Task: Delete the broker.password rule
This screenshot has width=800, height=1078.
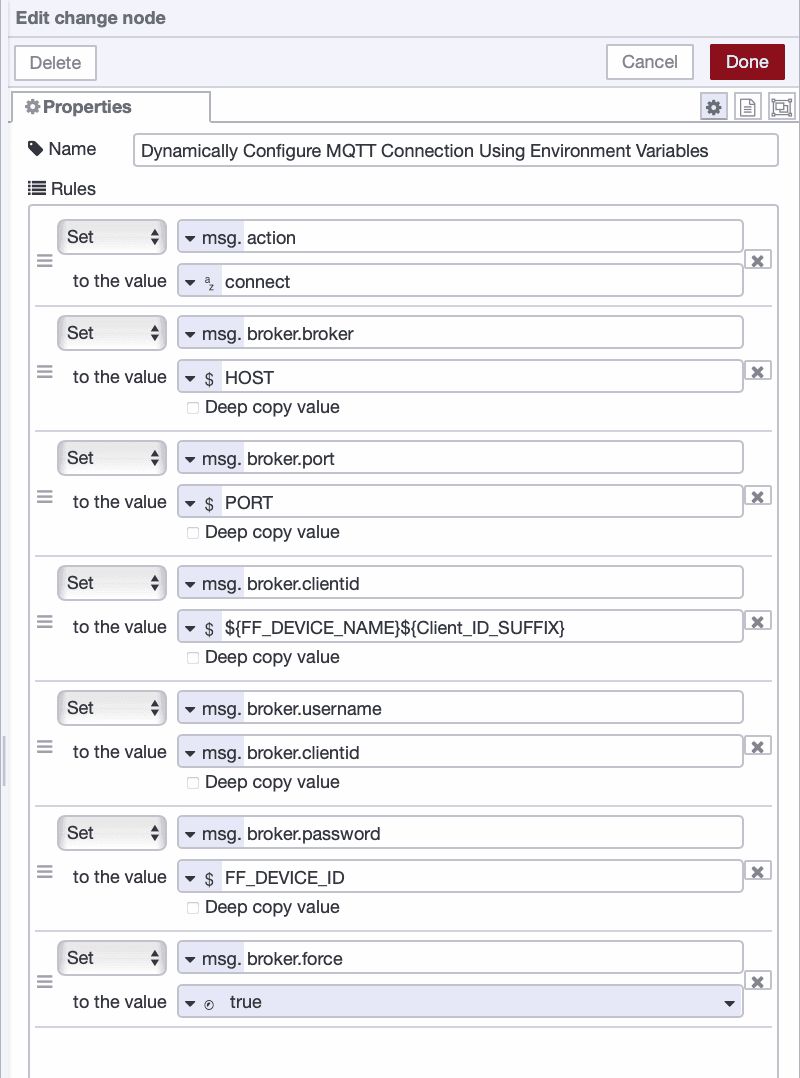Action: (x=758, y=871)
